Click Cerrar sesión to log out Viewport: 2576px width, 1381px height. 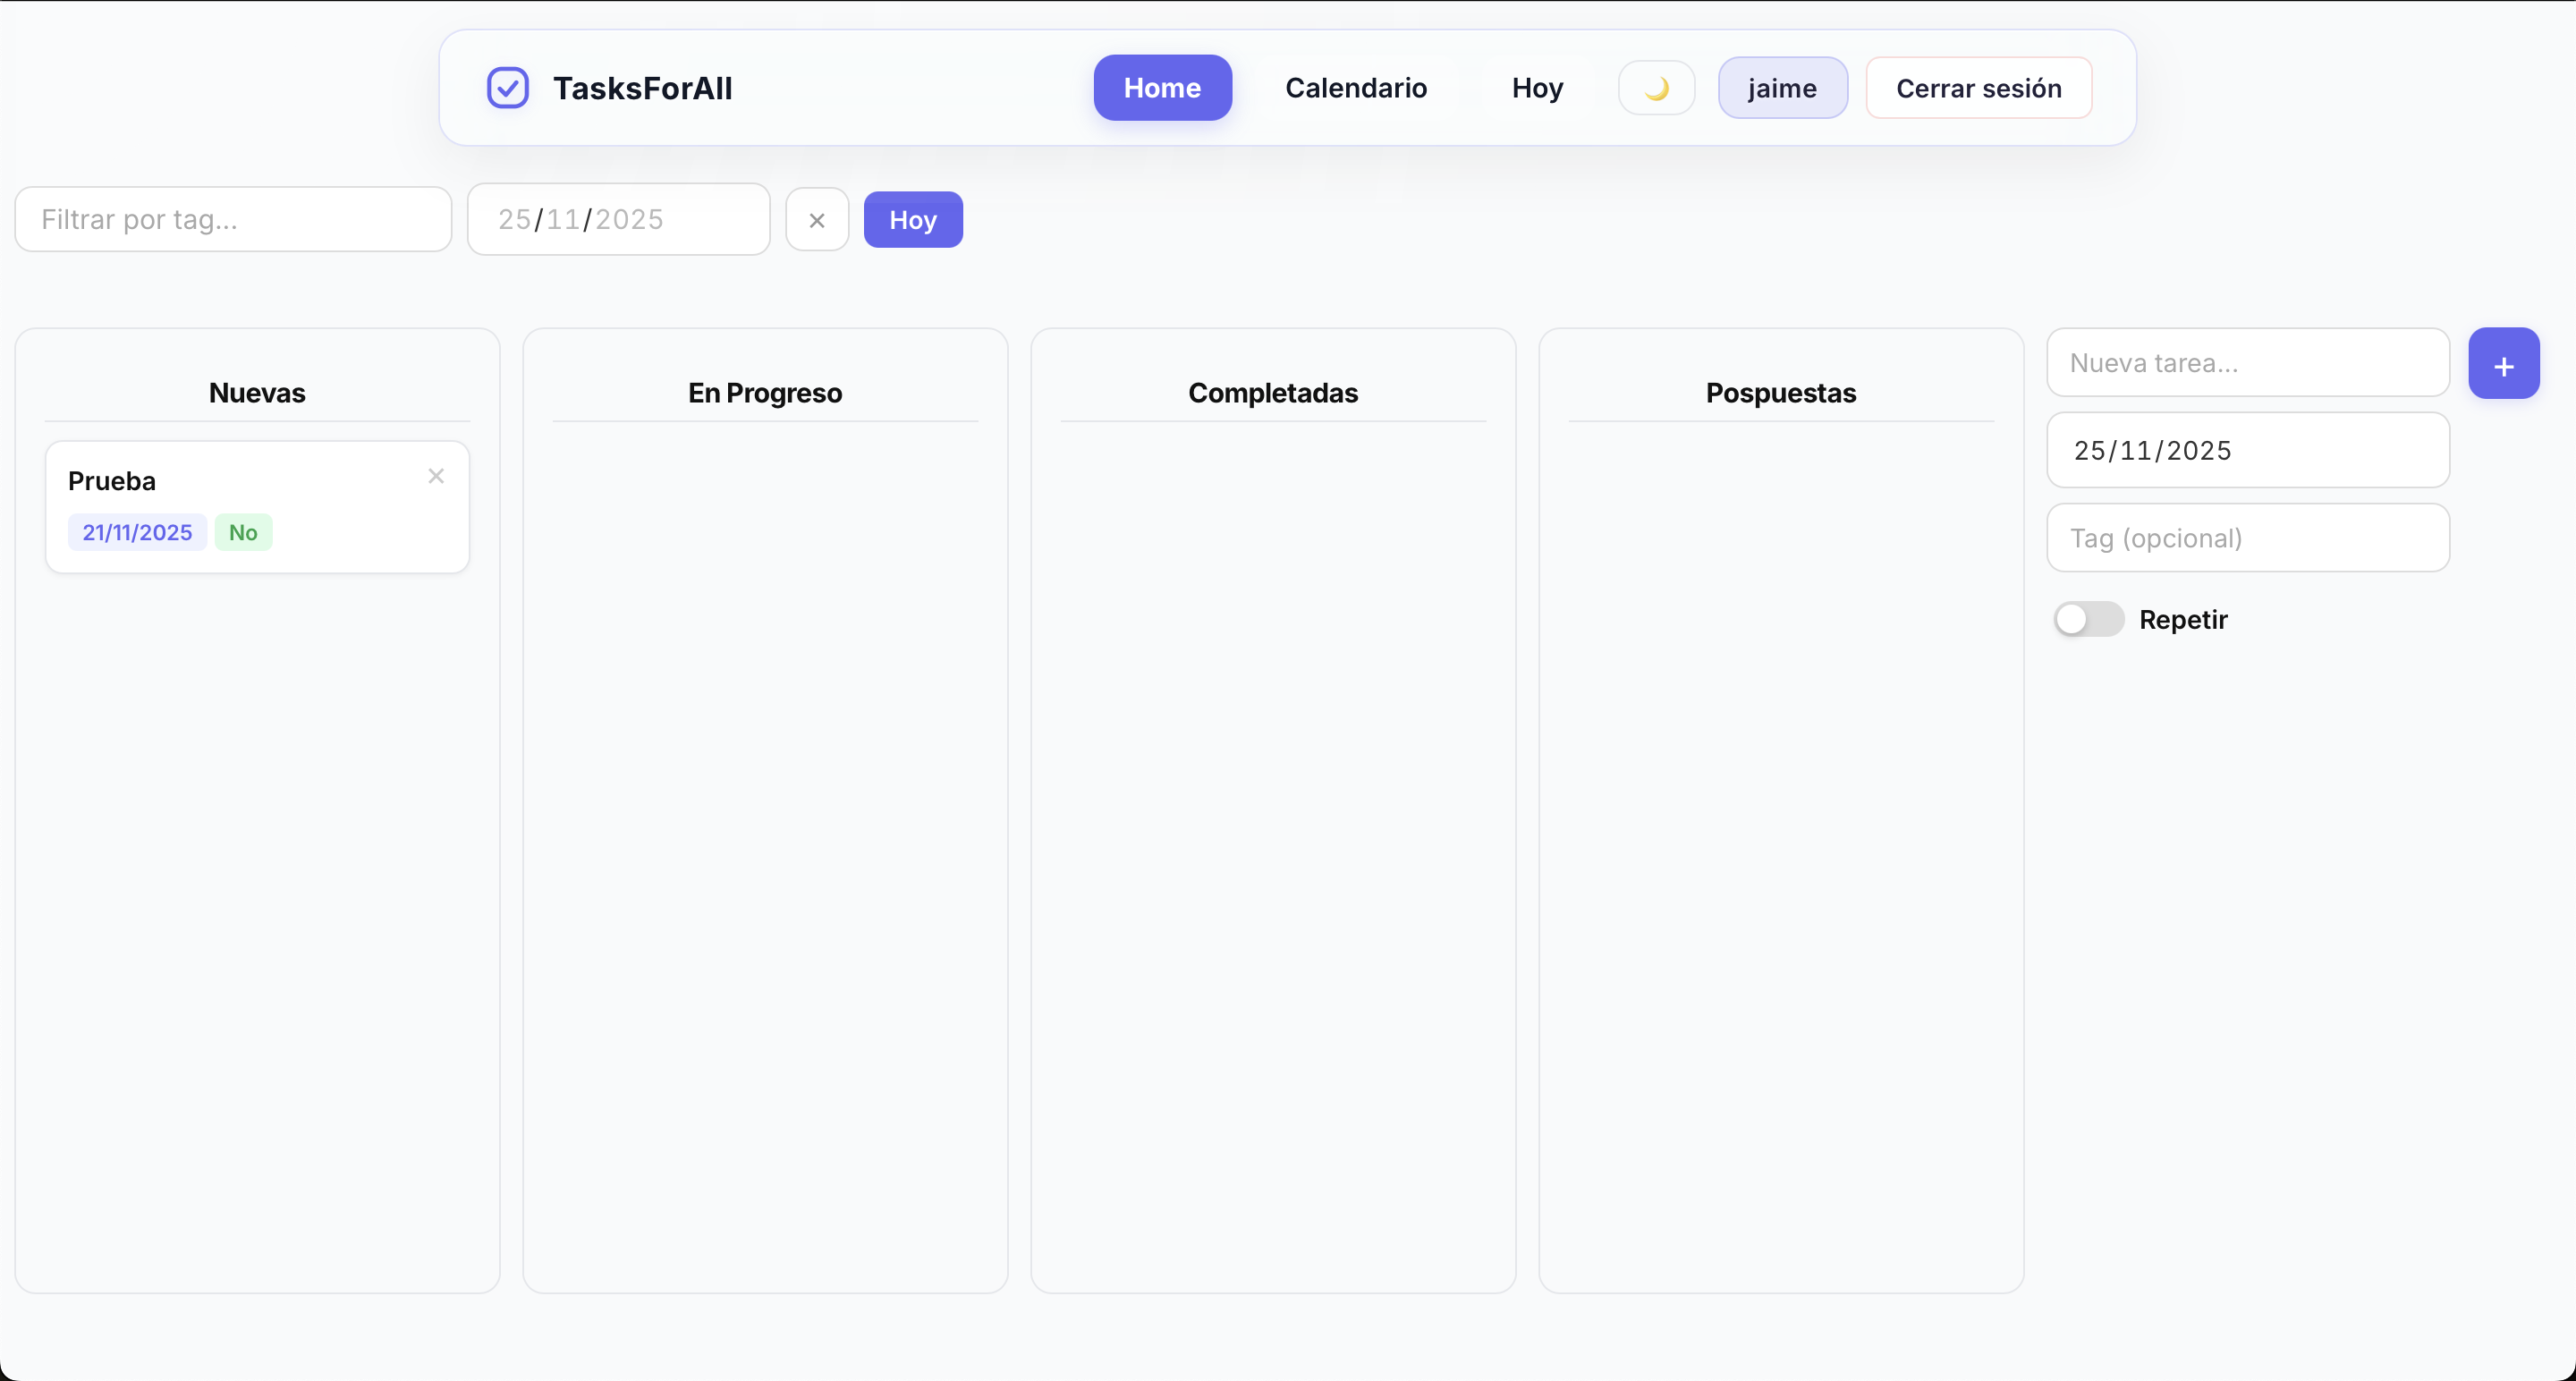pyautogui.click(x=1979, y=87)
